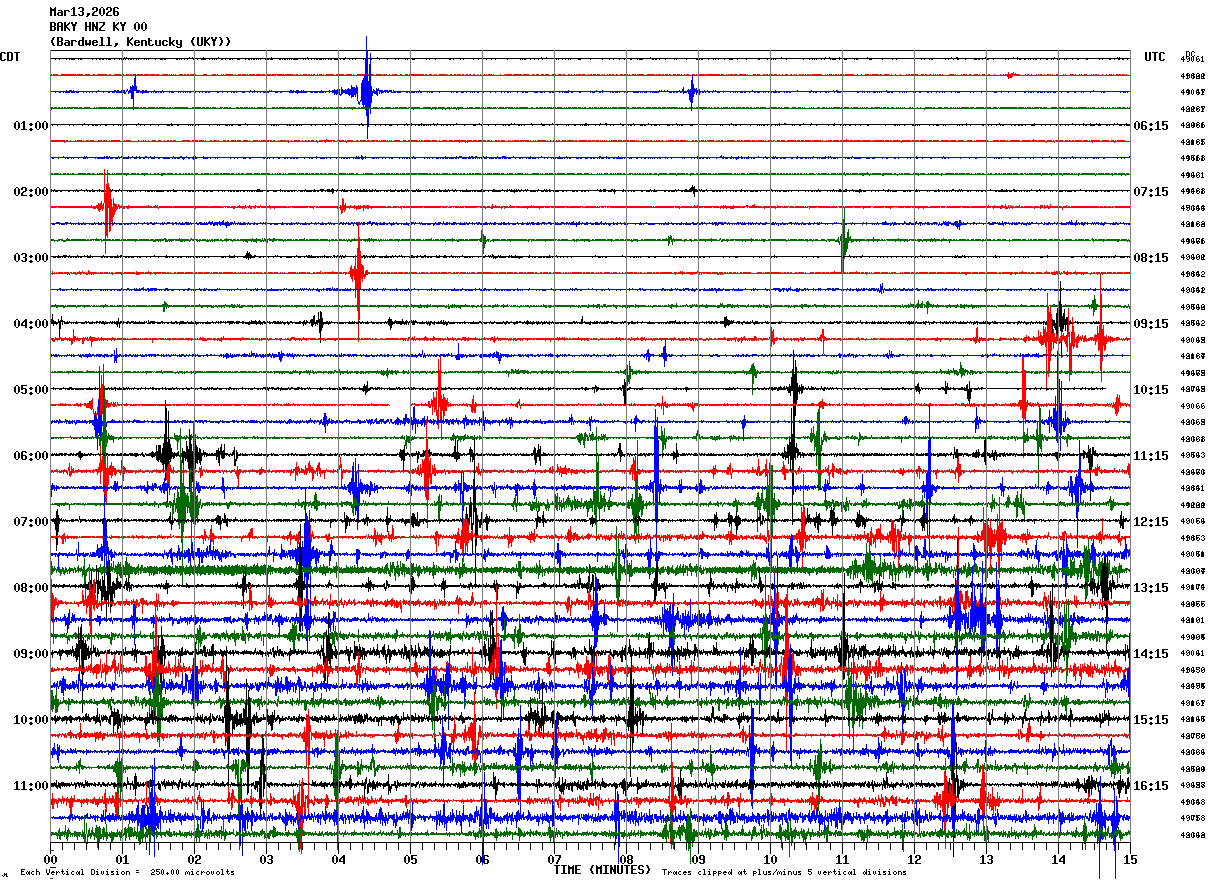The image size is (1210, 886).
Task: Click the '05:00' CDT time label
Action: (x=31, y=390)
